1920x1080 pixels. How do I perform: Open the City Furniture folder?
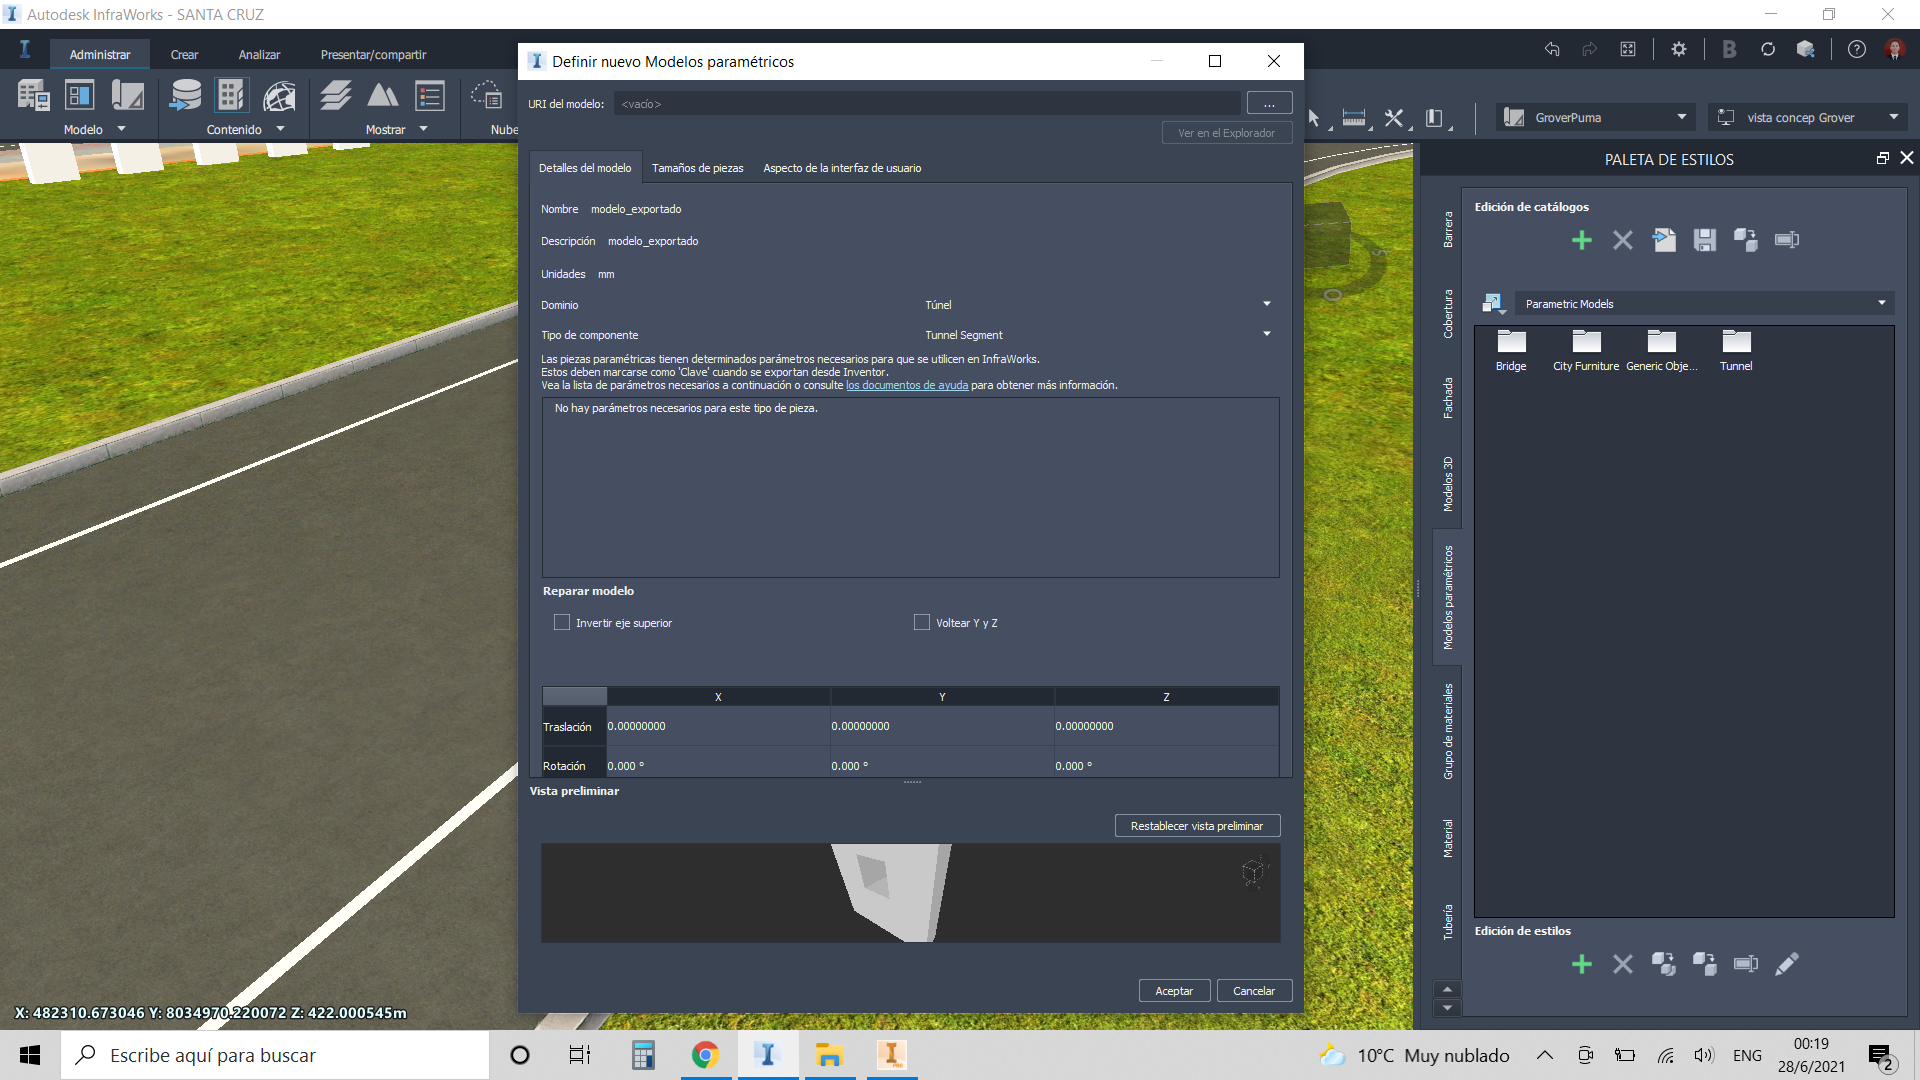[x=1586, y=351]
